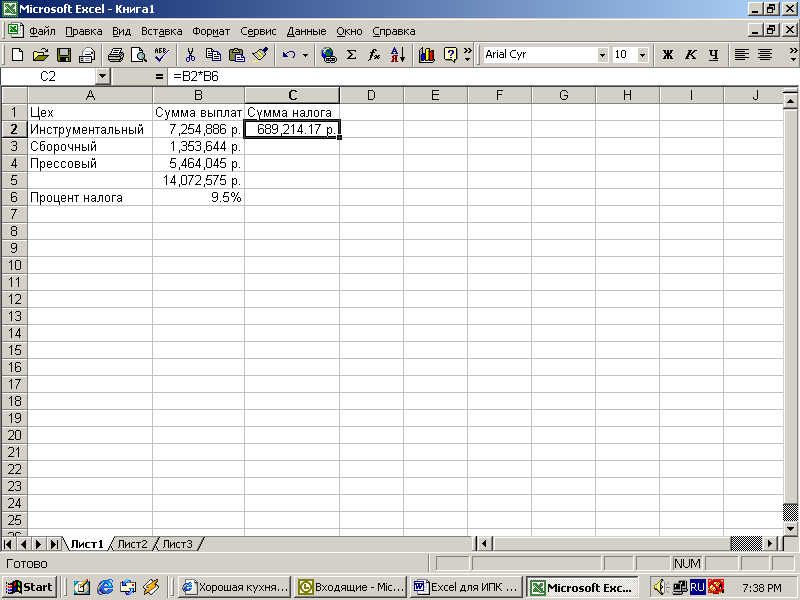Open Print Preview magnifier icon
The height and width of the screenshot is (600, 800).
click(x=139, y=55)
